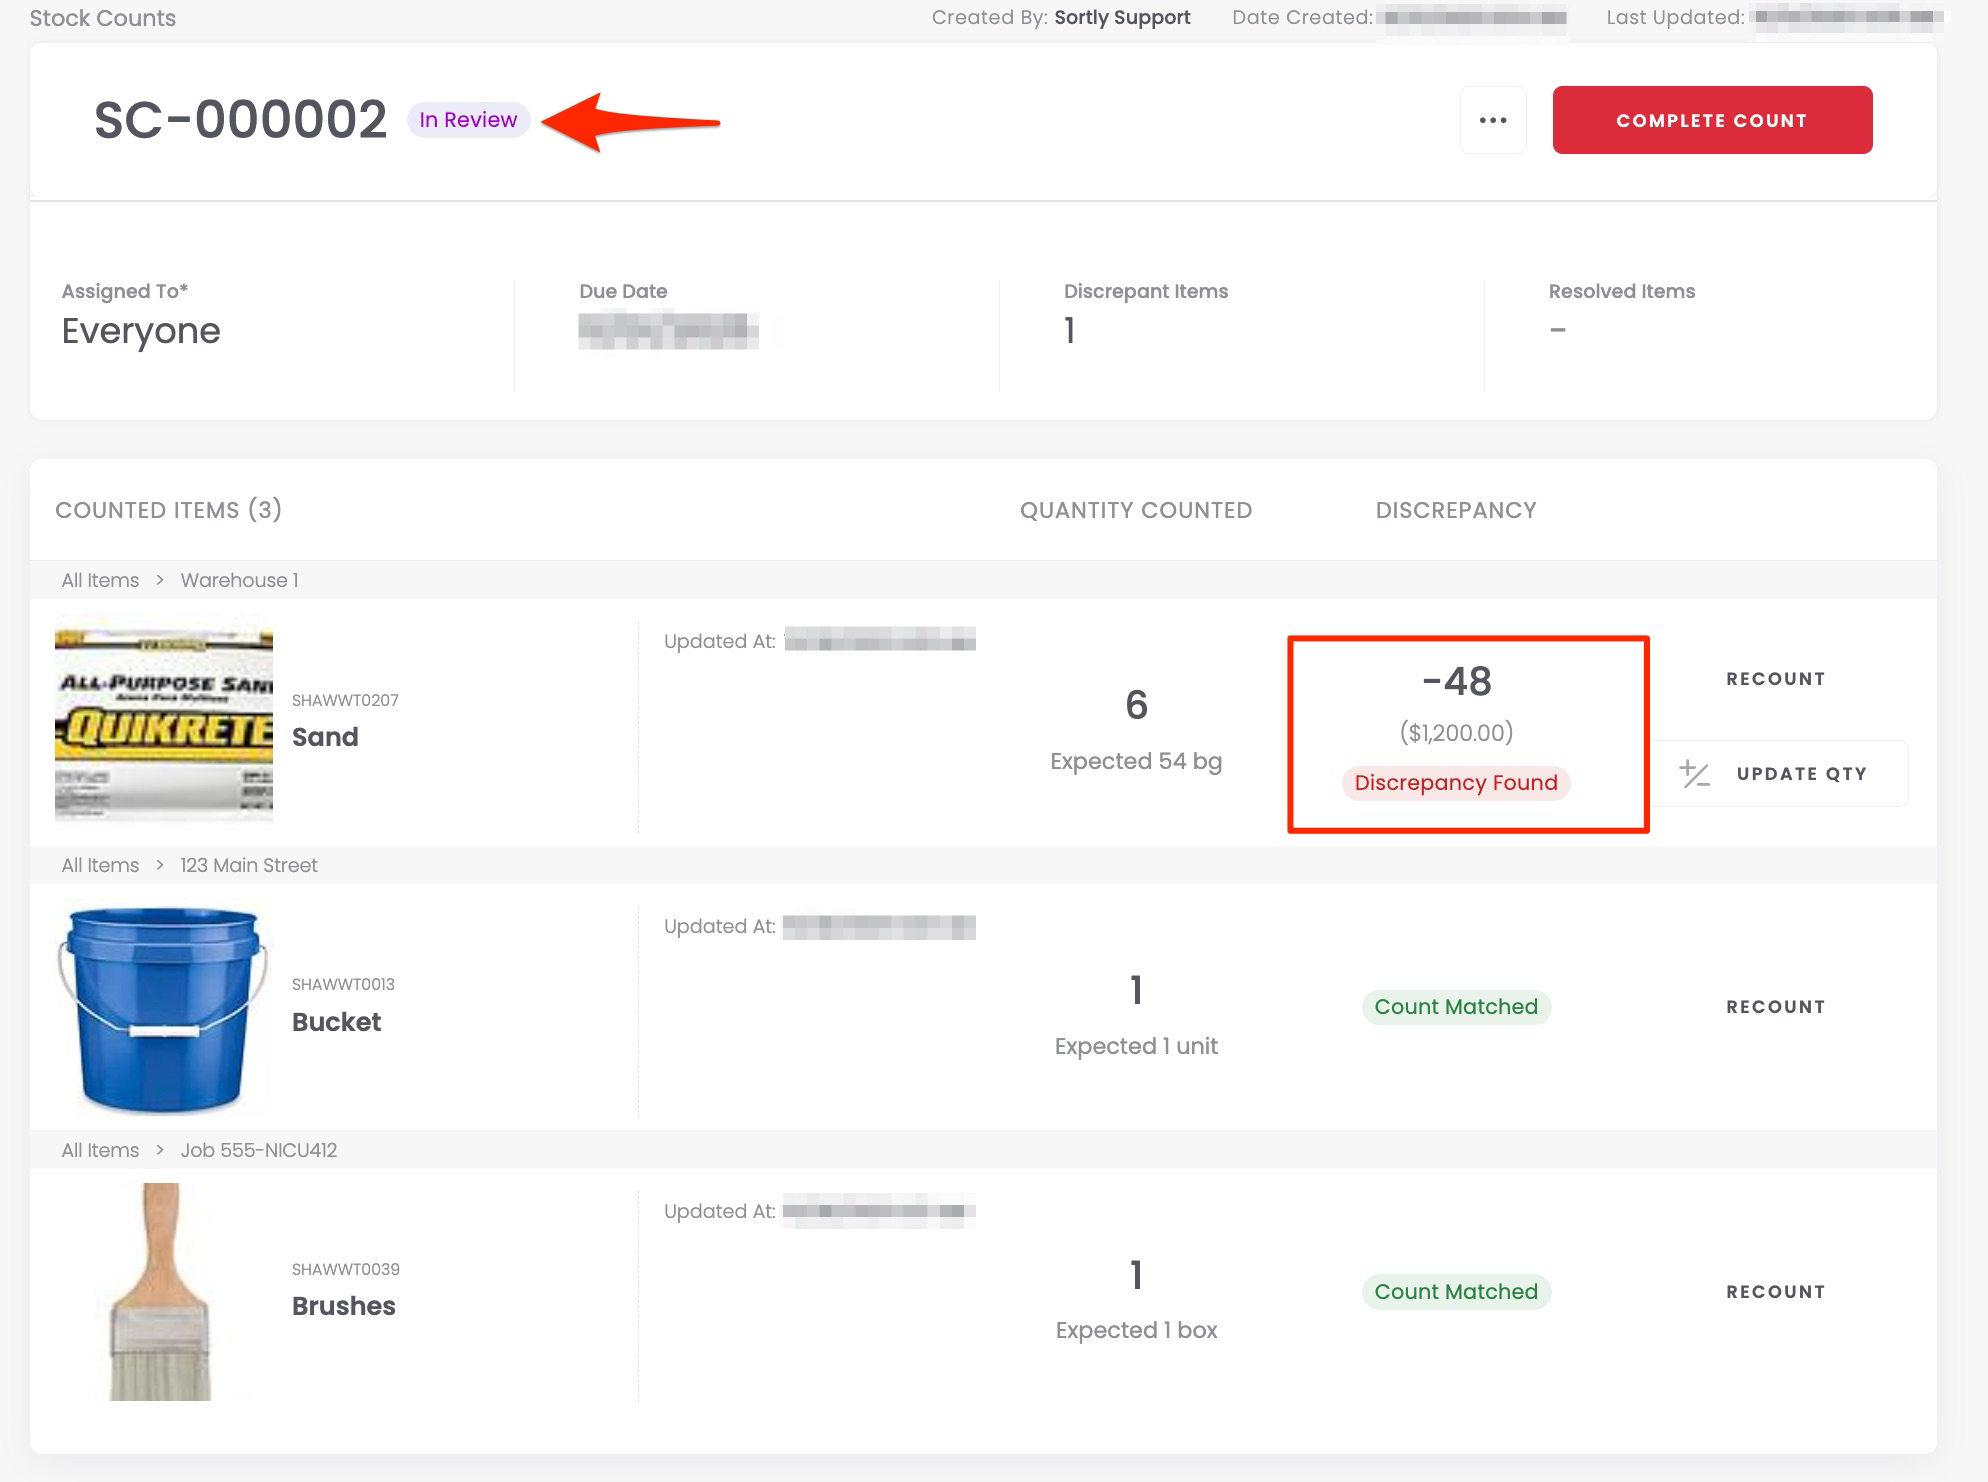Go to Stock Counts breadcrumb link
Image resolution: width=1988 pixels, height=1482 pixels.
coord(103,18)
